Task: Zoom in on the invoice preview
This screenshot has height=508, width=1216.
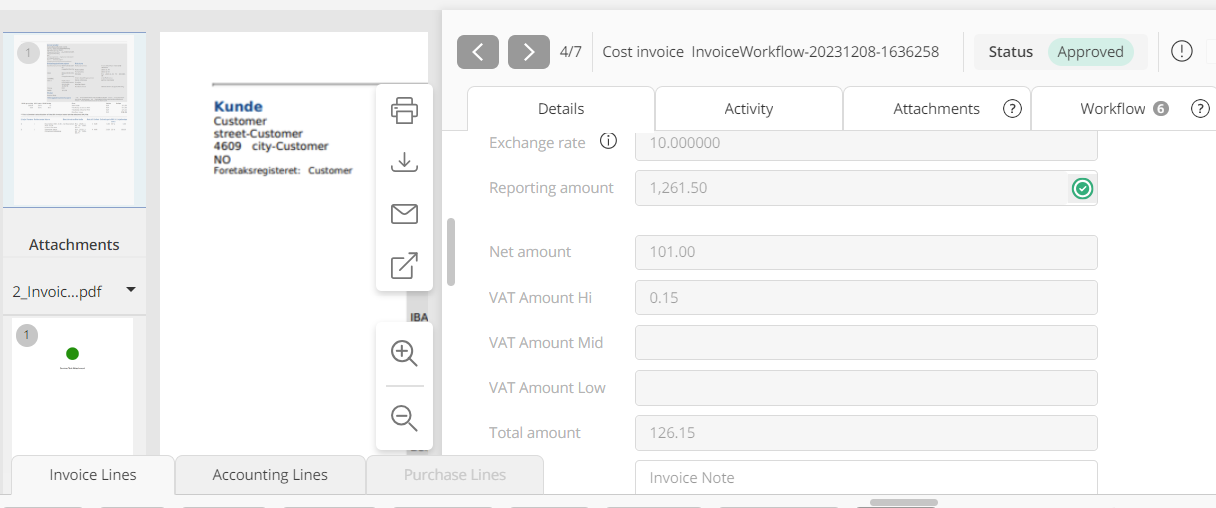Action: coord(404,353)
